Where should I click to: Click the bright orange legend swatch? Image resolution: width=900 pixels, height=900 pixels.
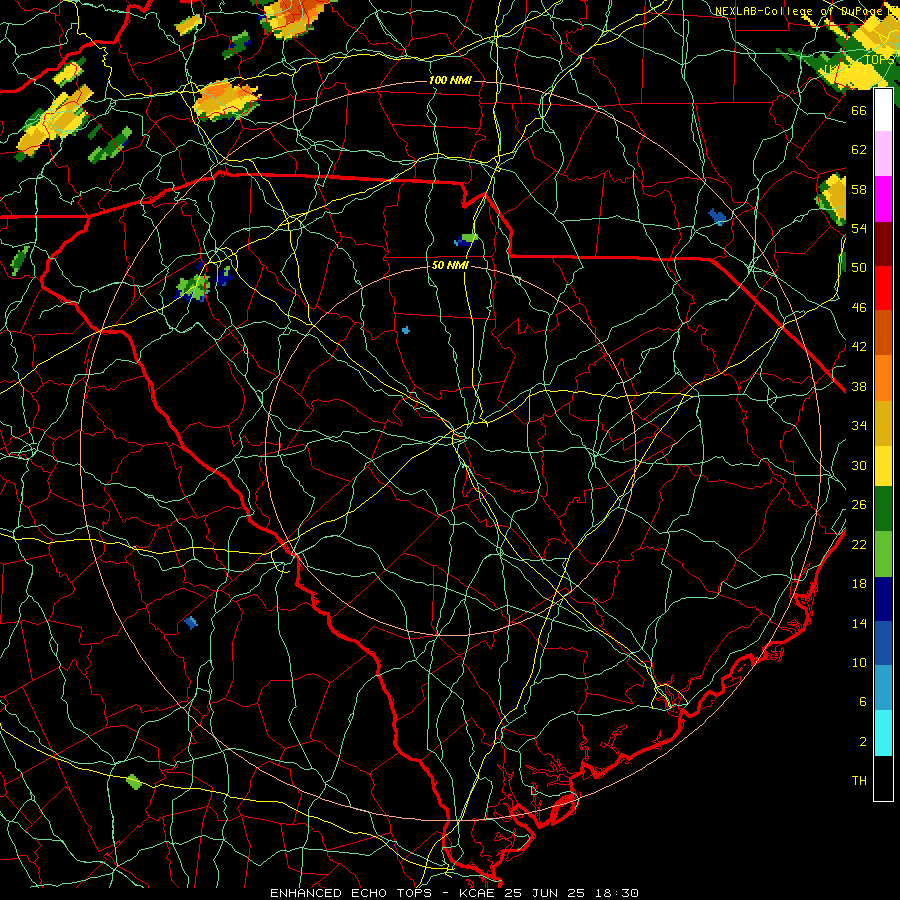click(x=883, y=378)
